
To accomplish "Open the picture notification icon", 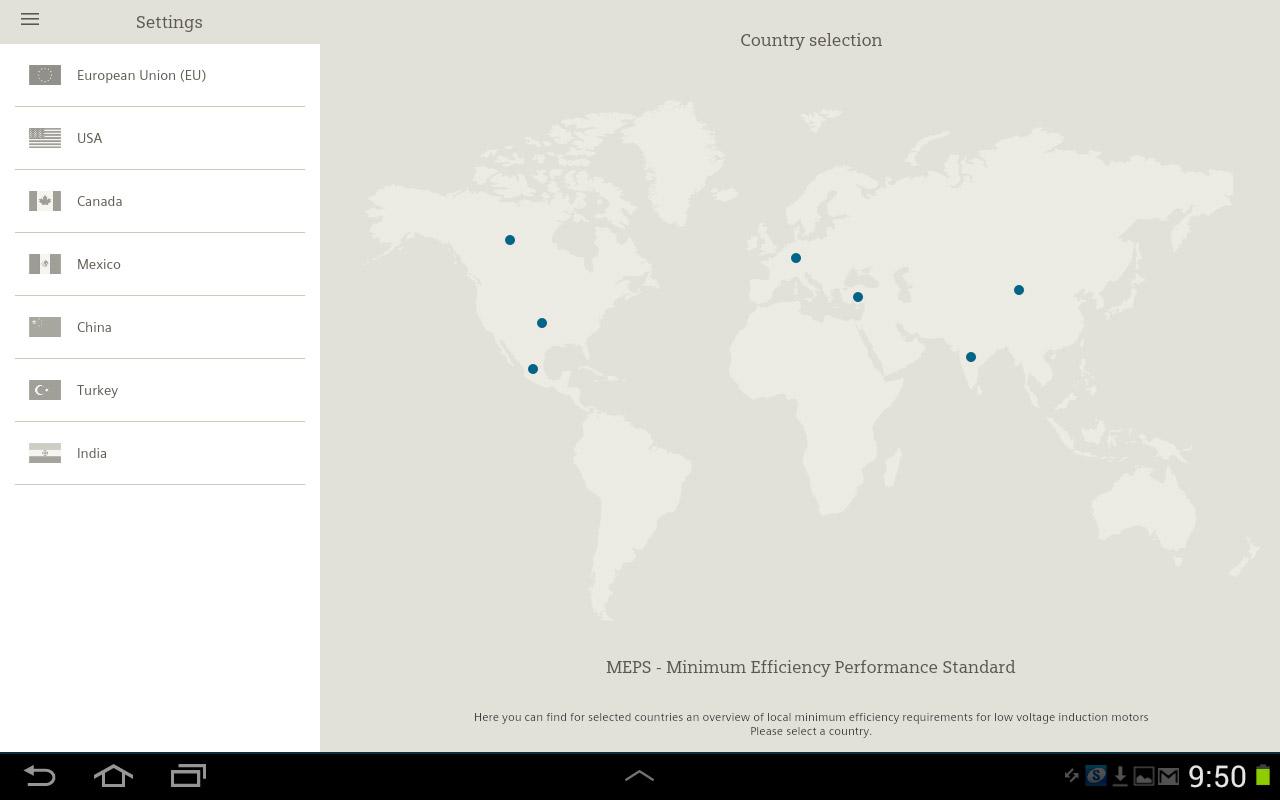I will pyautogui.click(x=1144, y=776).
